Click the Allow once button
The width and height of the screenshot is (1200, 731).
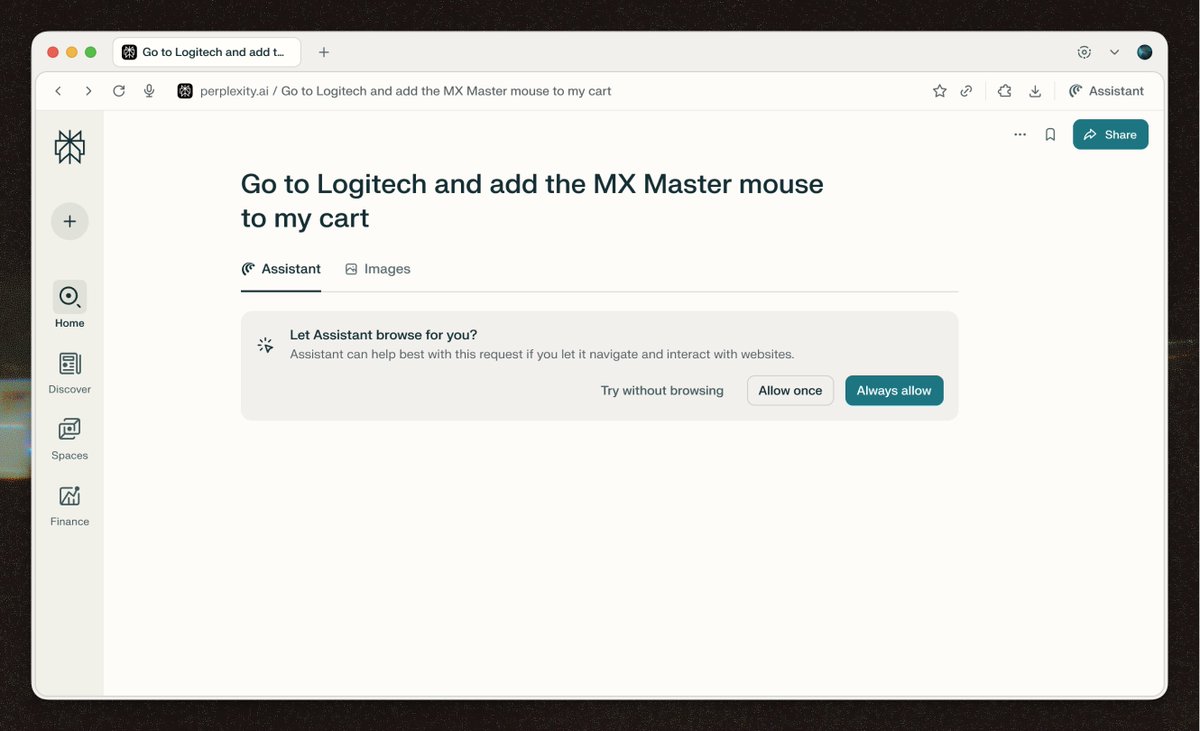tap(790, 390)
